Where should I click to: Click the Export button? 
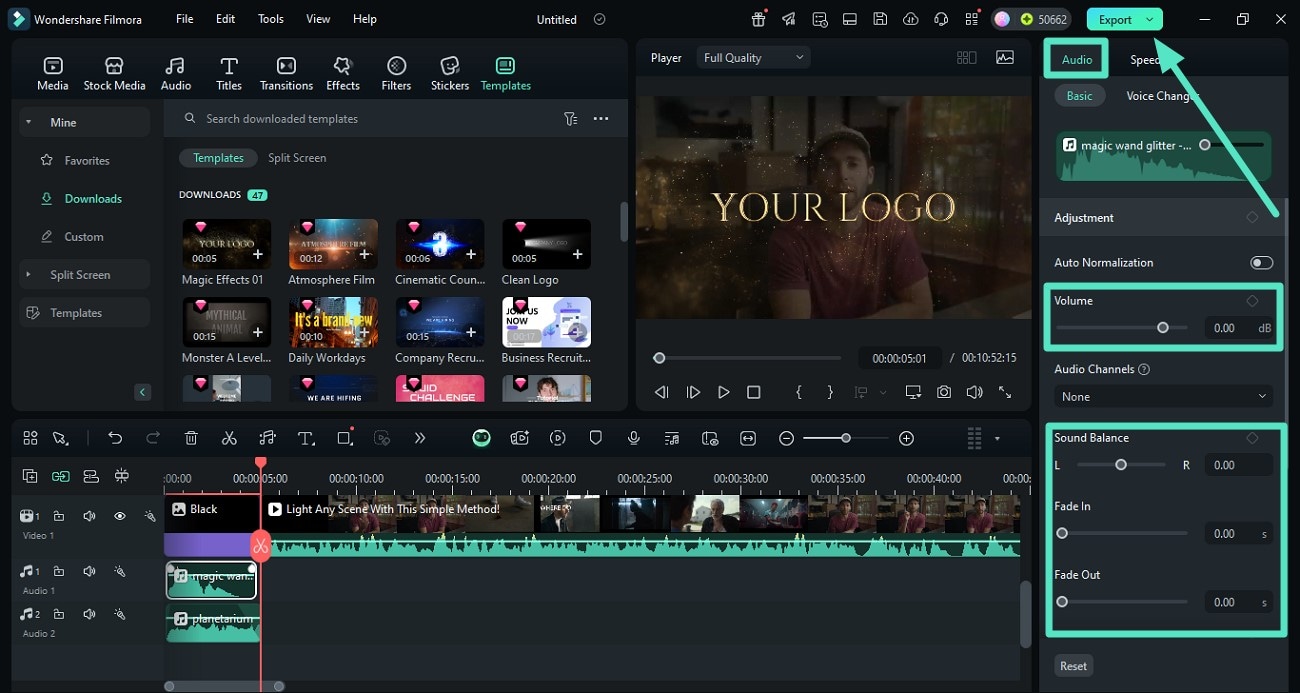click(x=1114, y=19)
